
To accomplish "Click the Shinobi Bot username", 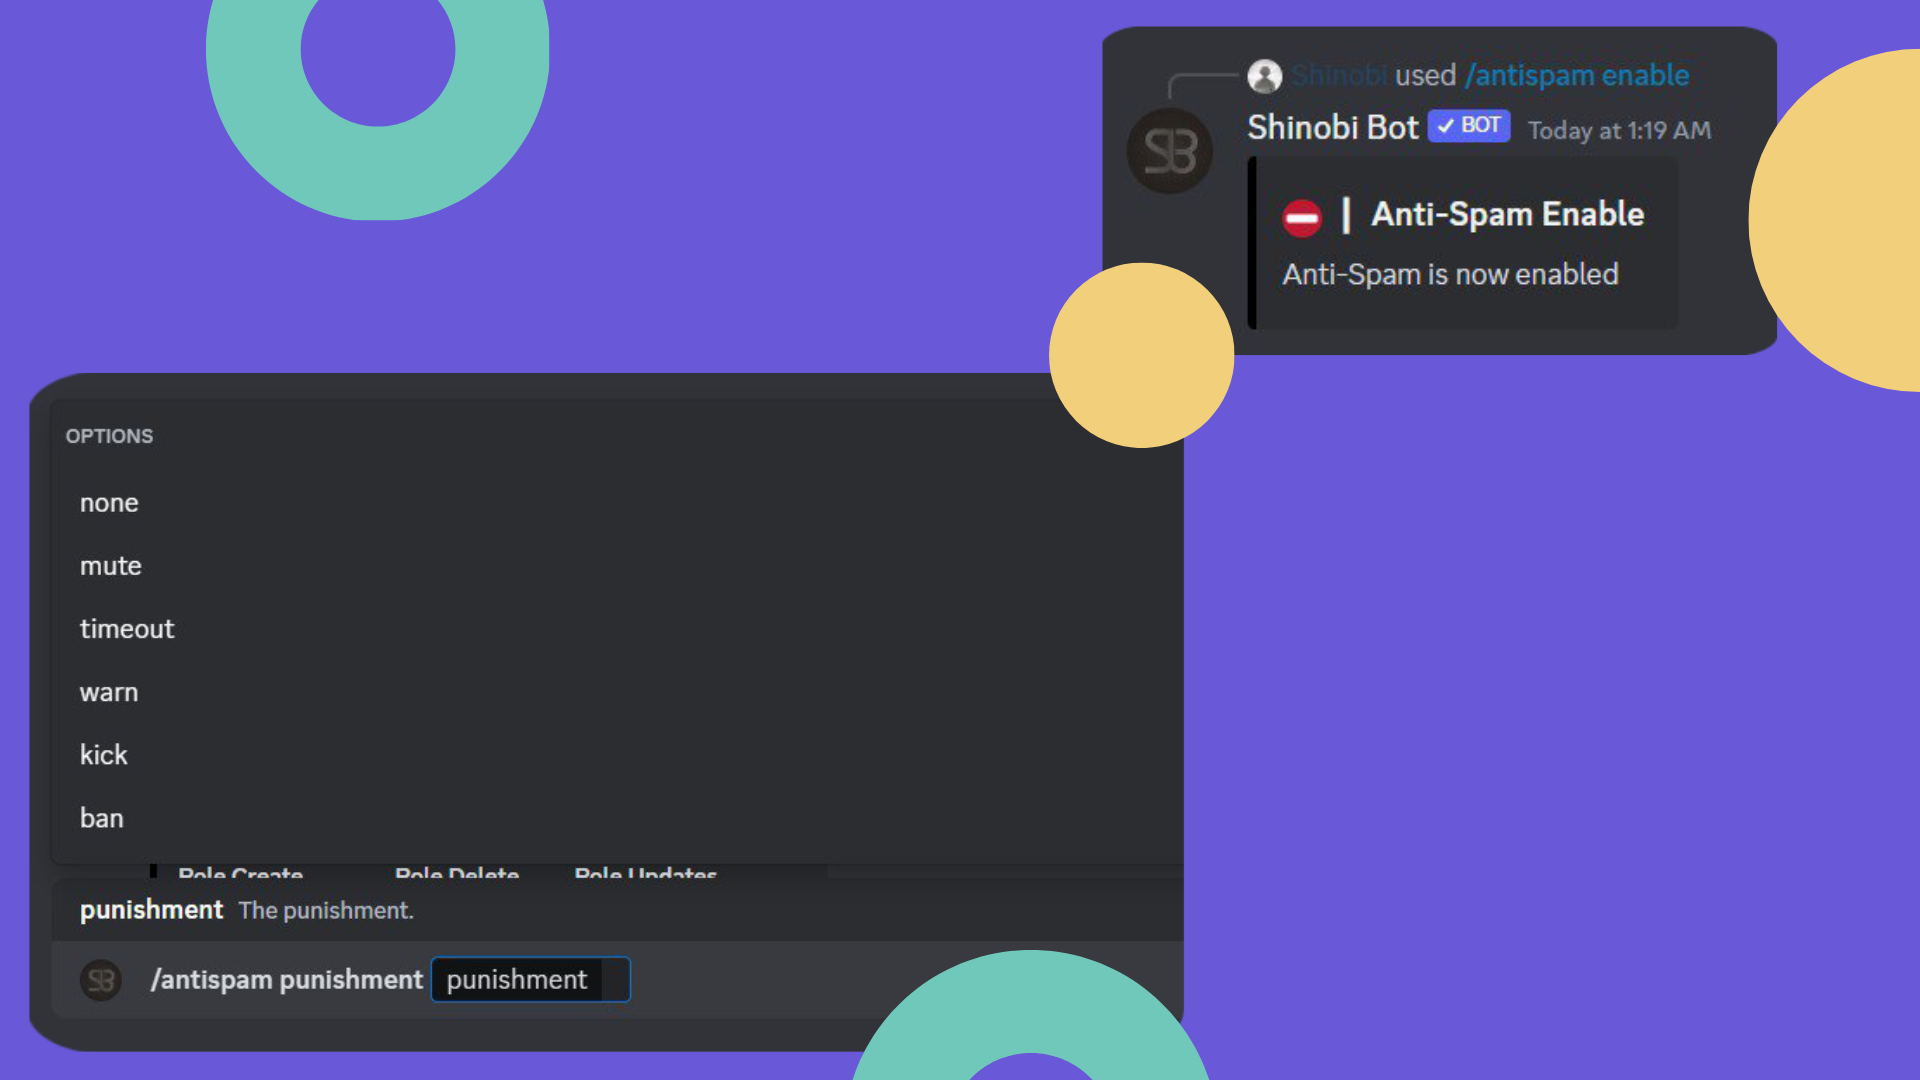I will tap(1332, 128).
